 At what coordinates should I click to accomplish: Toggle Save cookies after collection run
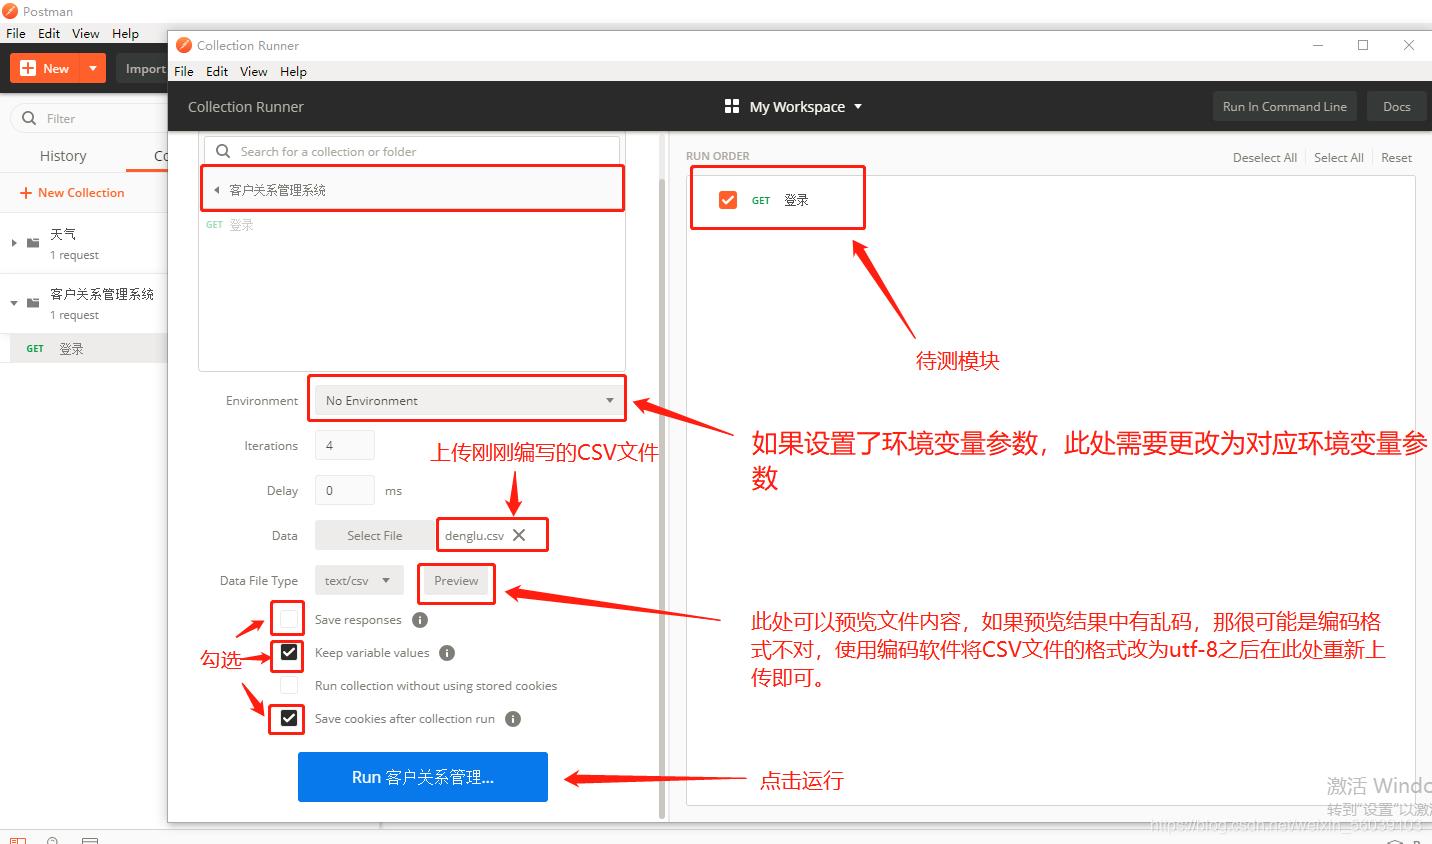[289, 718]
